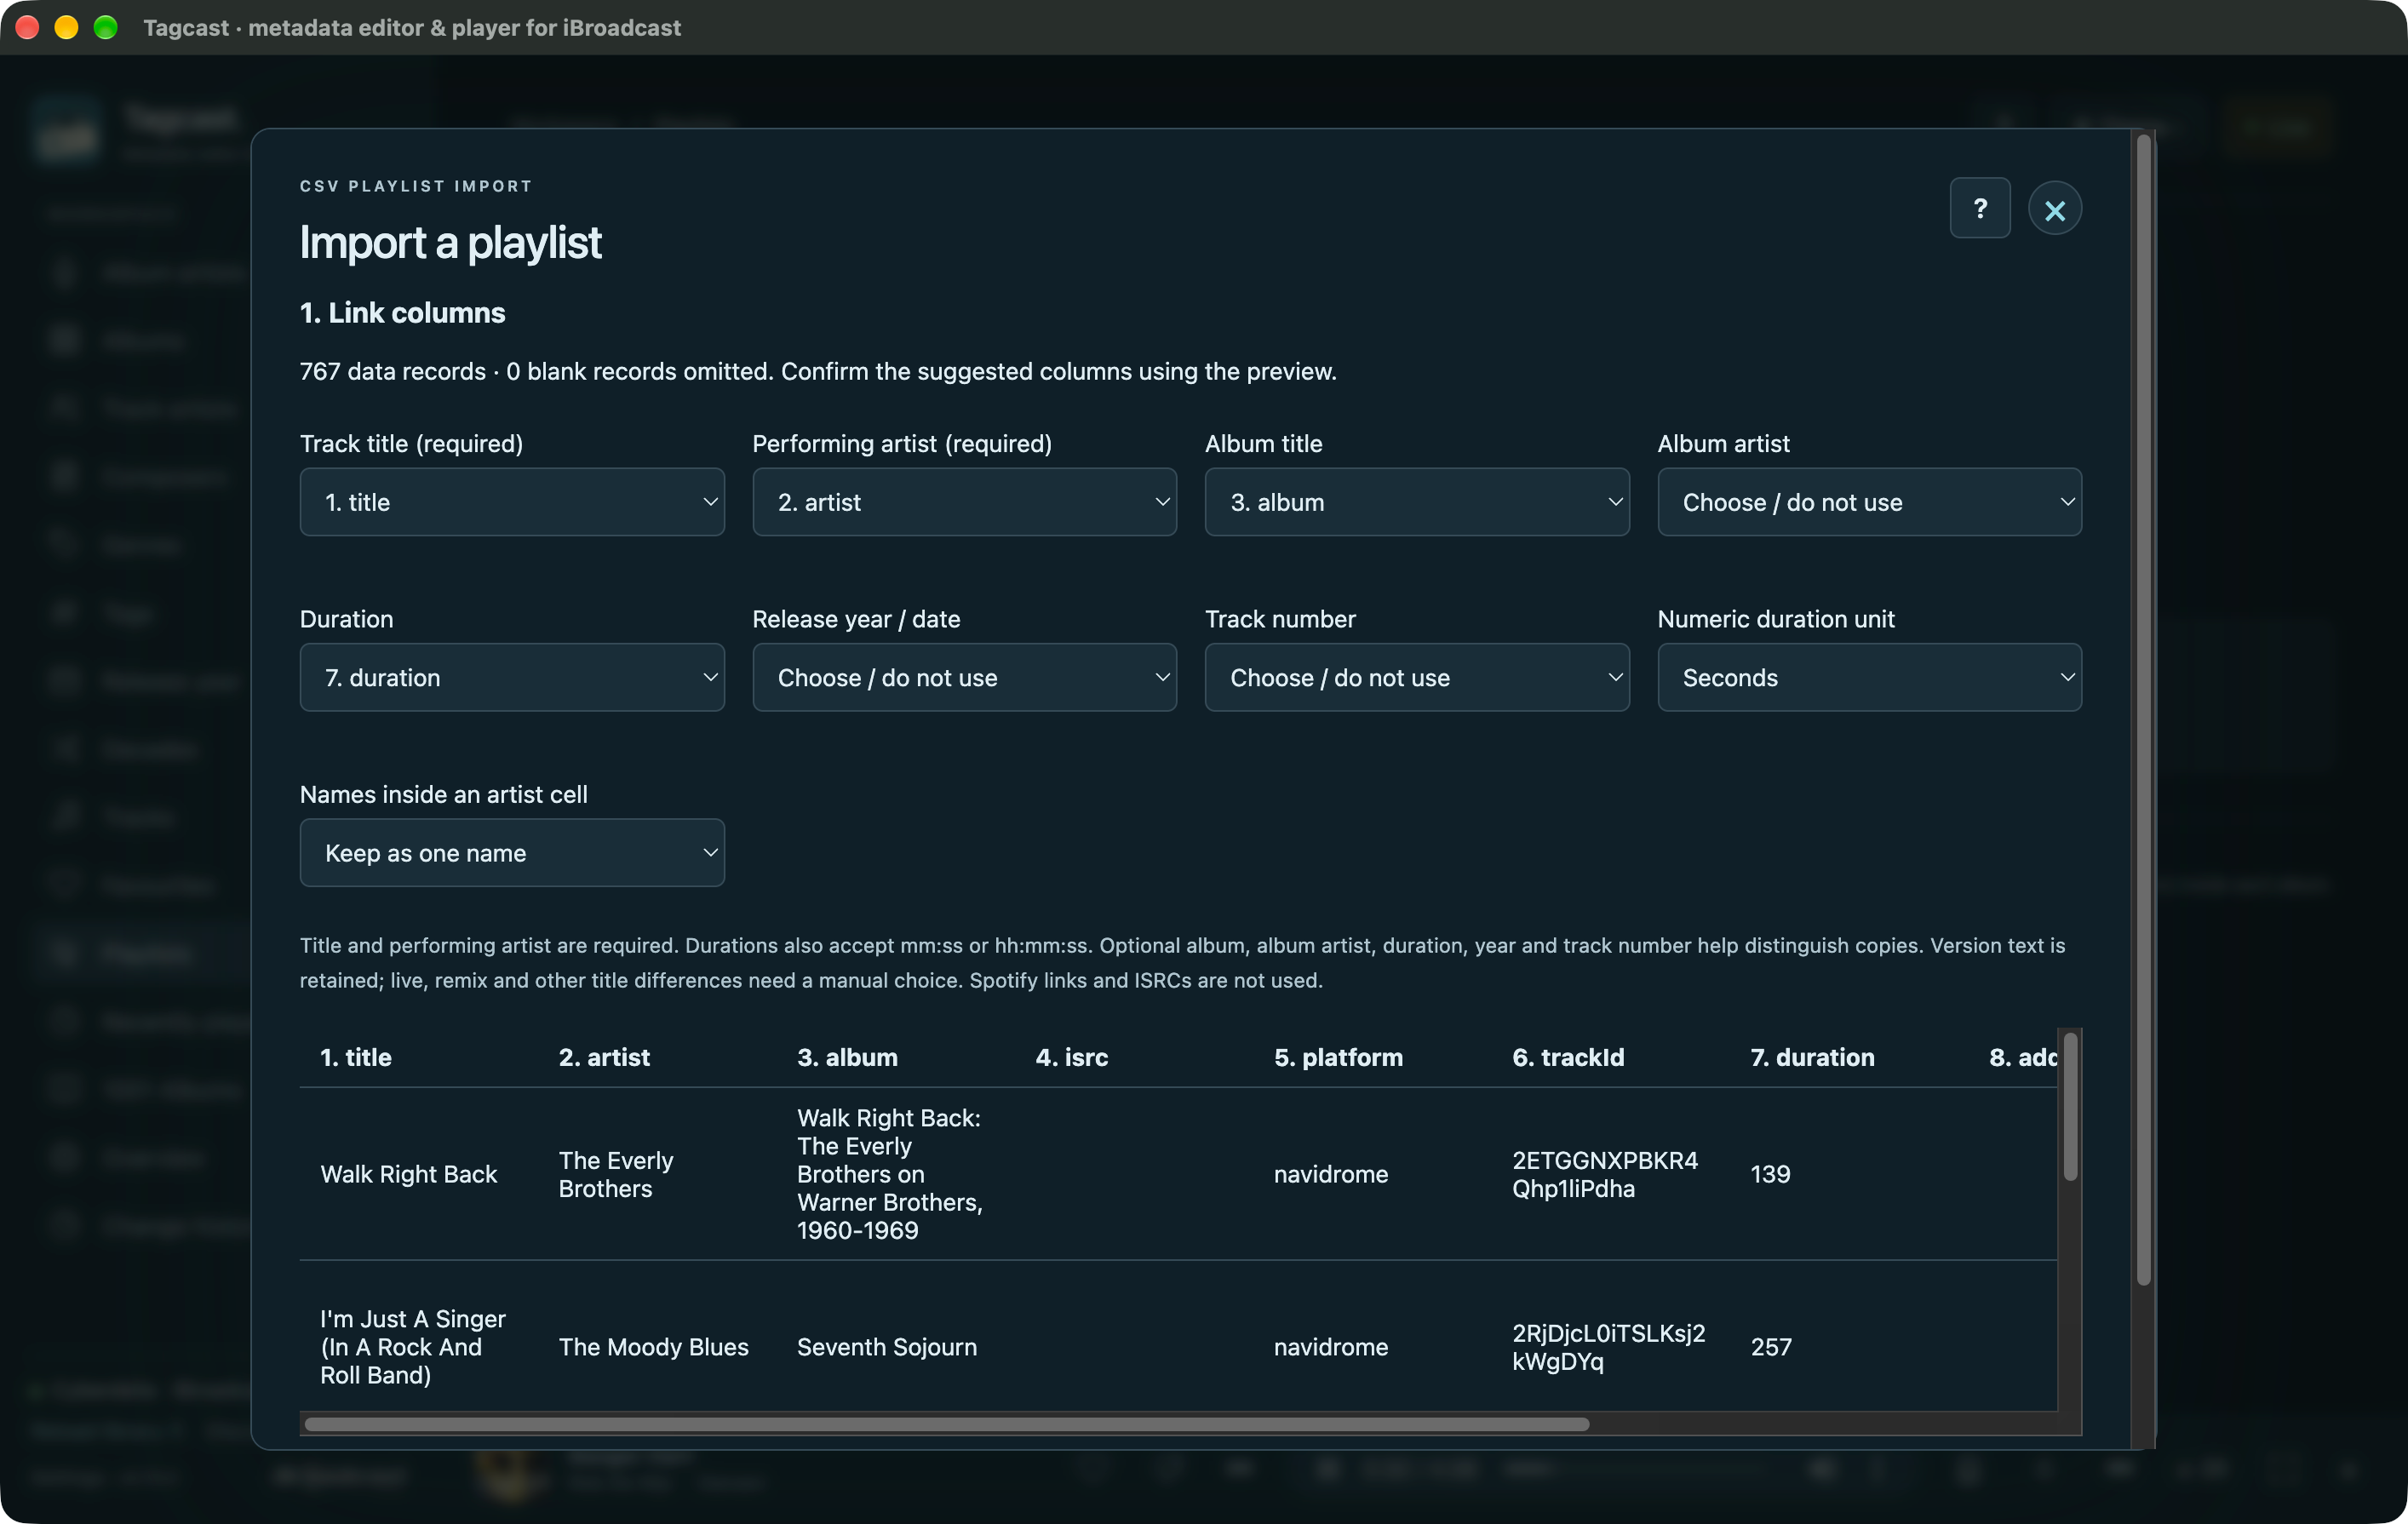Open Names inside an artist cell dropdown

512,853
